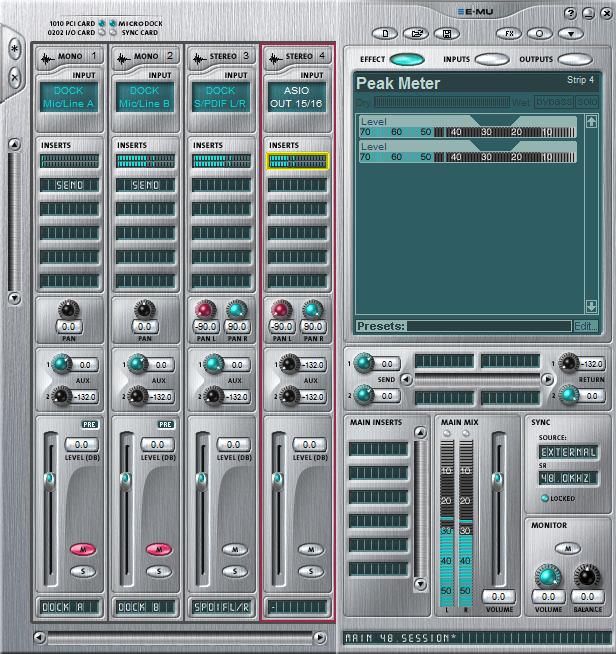Open the input selector DOCK Mic/Line A
Screen dimensions: 616x654
[69, 97]
